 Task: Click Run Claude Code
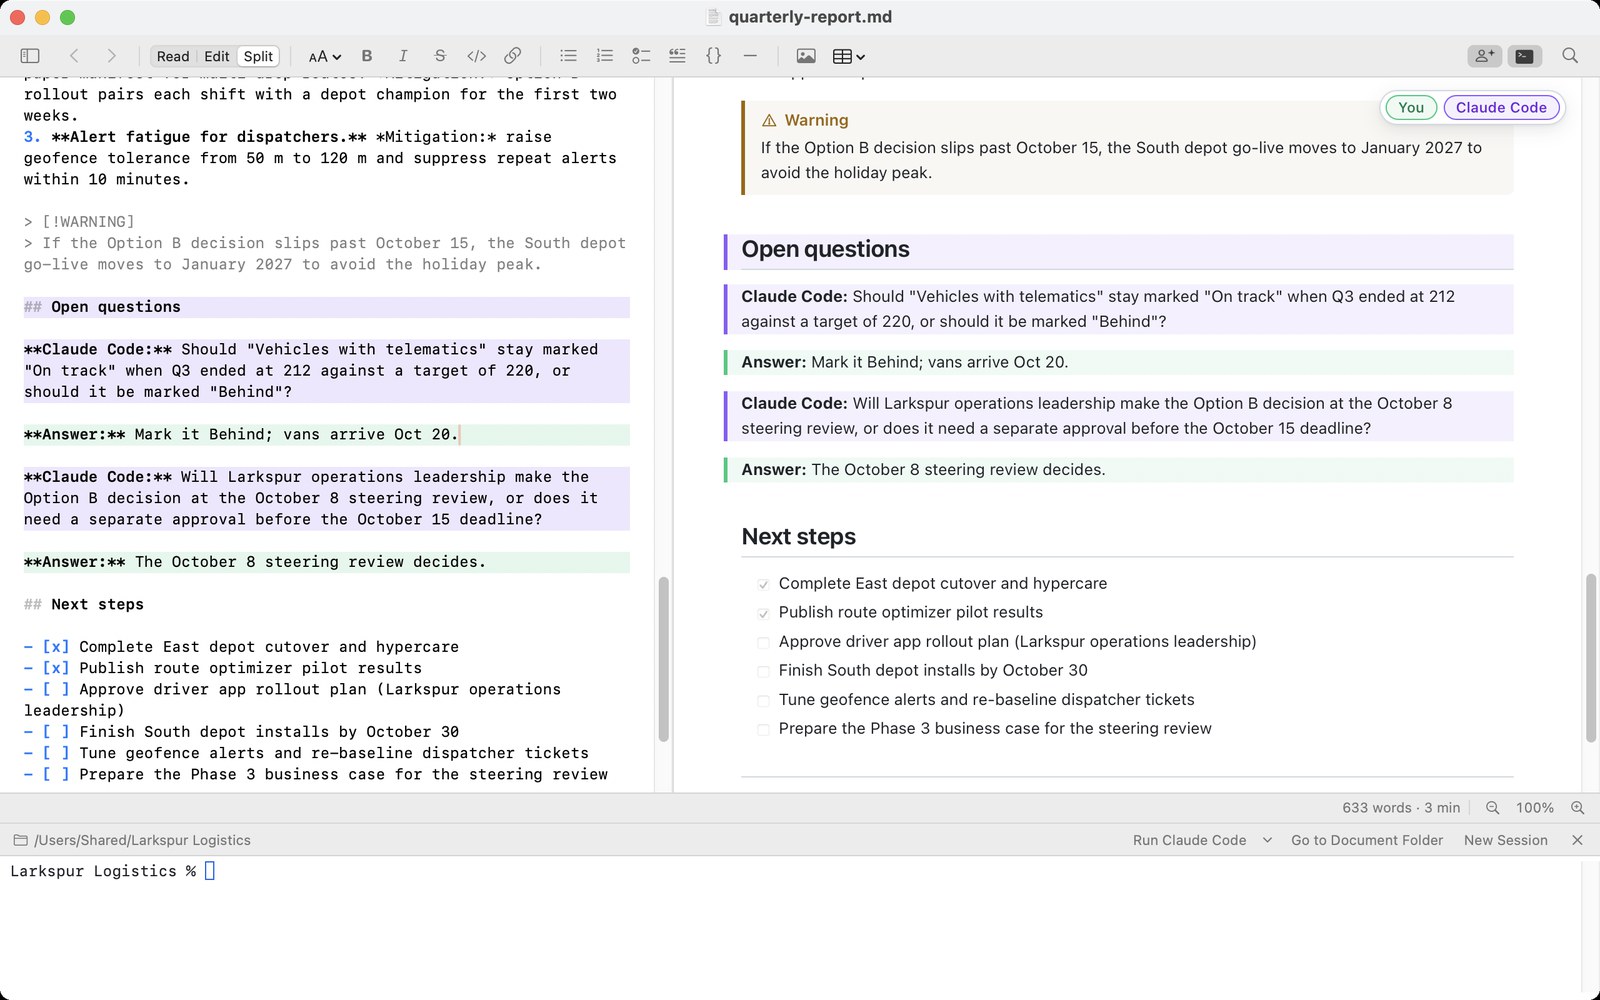coord(1189,840)
